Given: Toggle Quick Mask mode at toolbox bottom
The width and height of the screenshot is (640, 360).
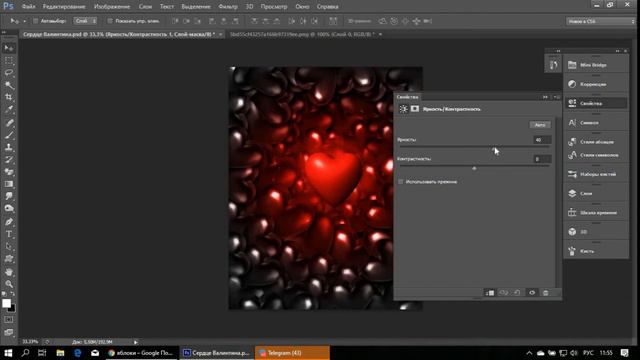Looking at the screenshot, I should (x=9, y=320).
